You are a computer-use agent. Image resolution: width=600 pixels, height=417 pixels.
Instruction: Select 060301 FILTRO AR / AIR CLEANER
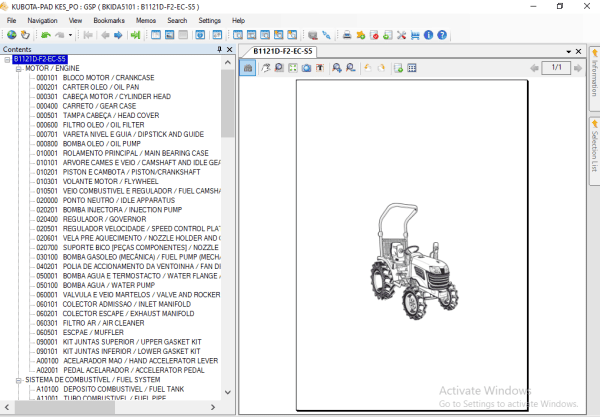click(90, 323)
